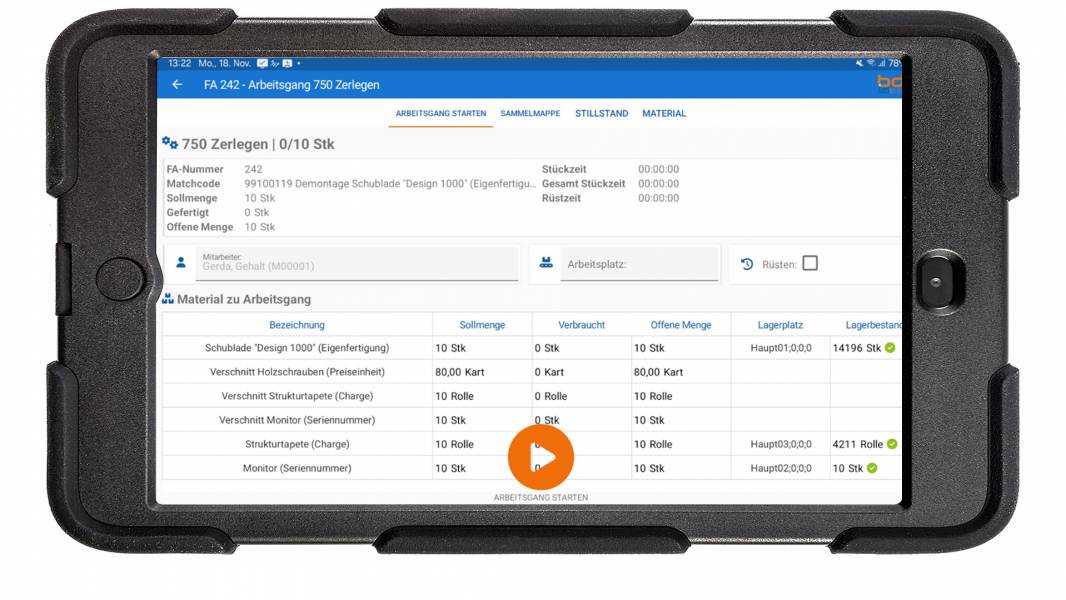Click the Arbeitsplatz workstation icon
The width and height of the screenshot is (1066, 600).
(x=546, y=264)
